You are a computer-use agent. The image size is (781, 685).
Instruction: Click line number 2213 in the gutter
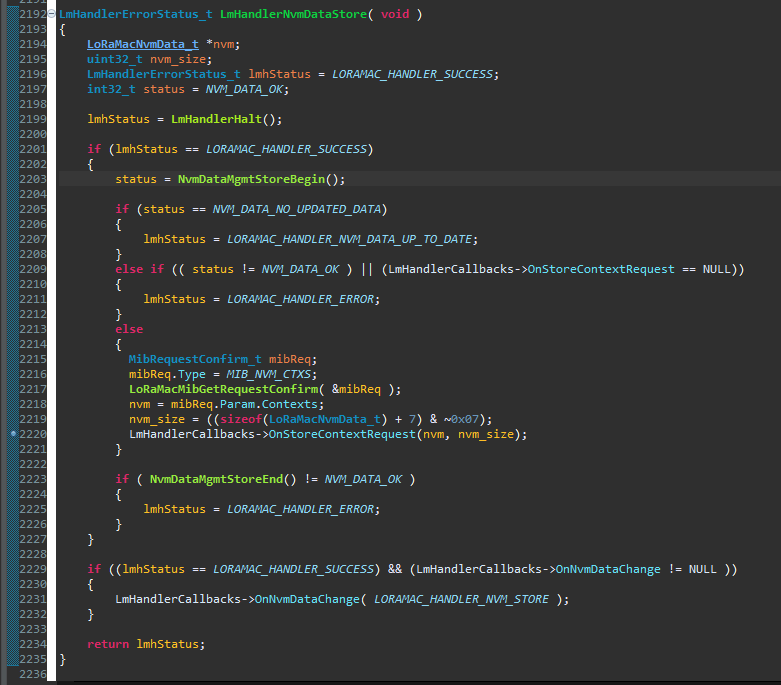pos(33,329)
